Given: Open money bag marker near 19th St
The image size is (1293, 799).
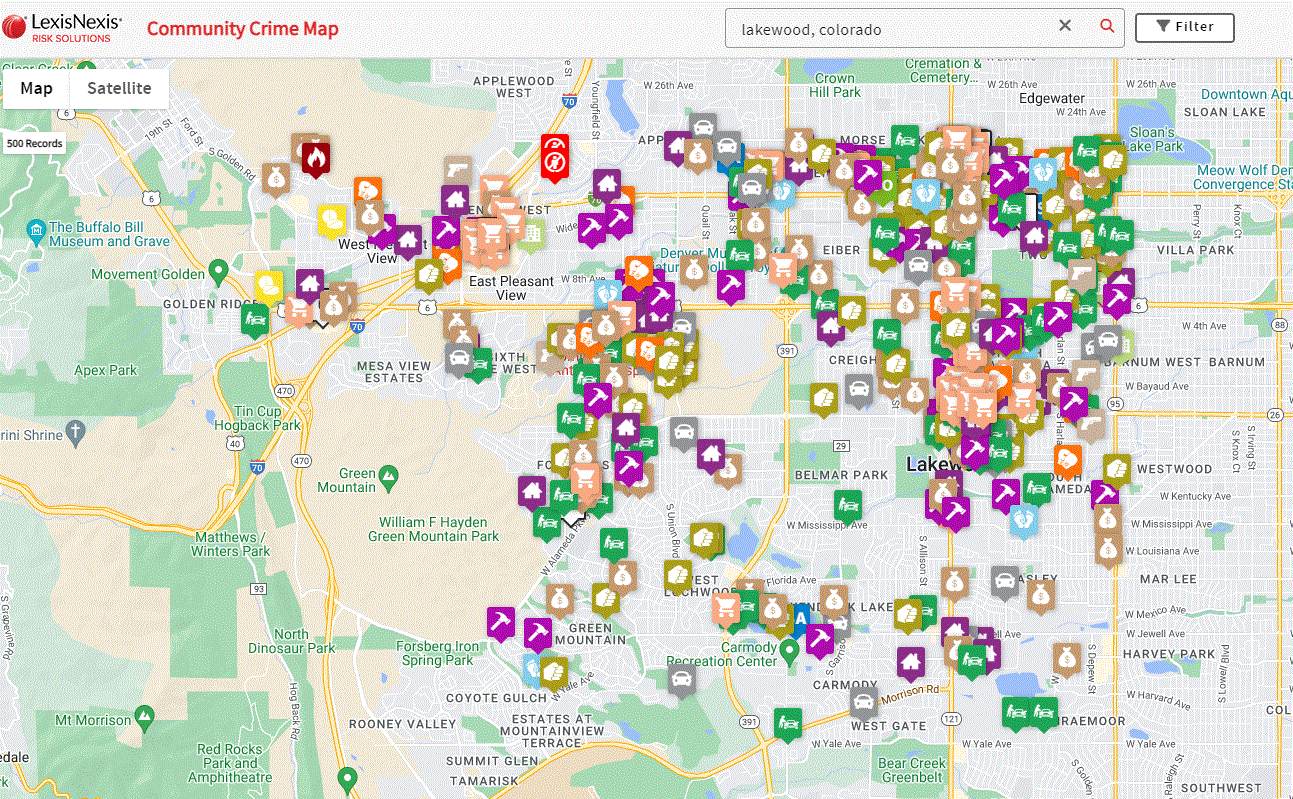Looking at the screenshot, I should coord(277,177).
